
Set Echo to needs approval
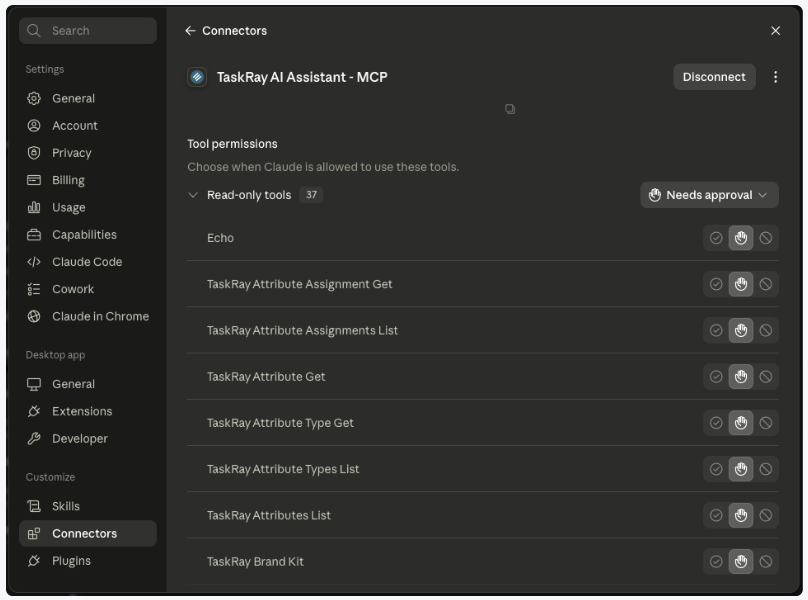click(x=740, y=238)
